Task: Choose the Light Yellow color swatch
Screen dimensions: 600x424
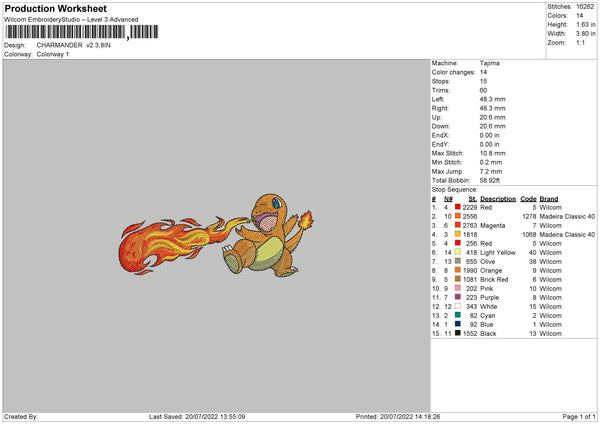Action: point(458,252)
